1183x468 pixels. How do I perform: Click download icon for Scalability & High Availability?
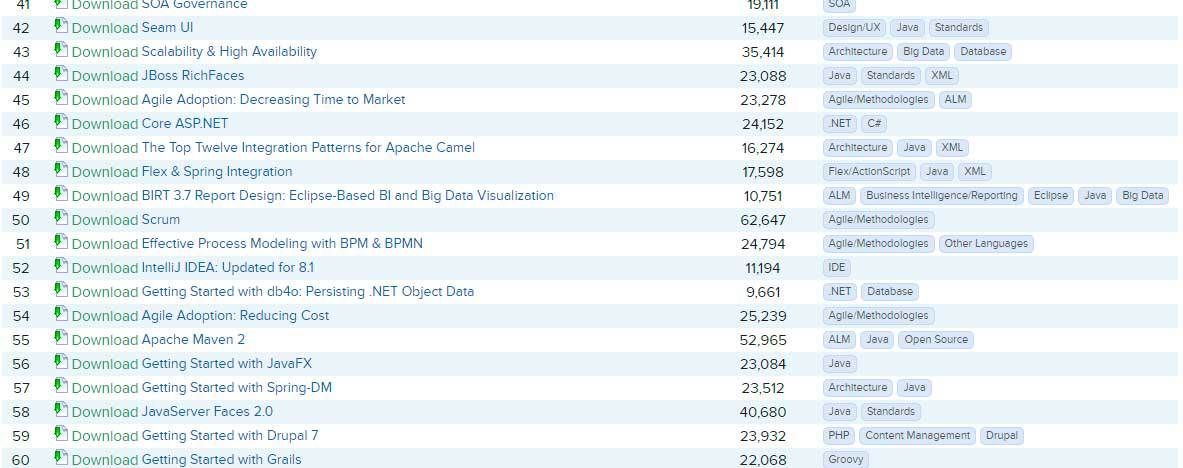point(61,50)
